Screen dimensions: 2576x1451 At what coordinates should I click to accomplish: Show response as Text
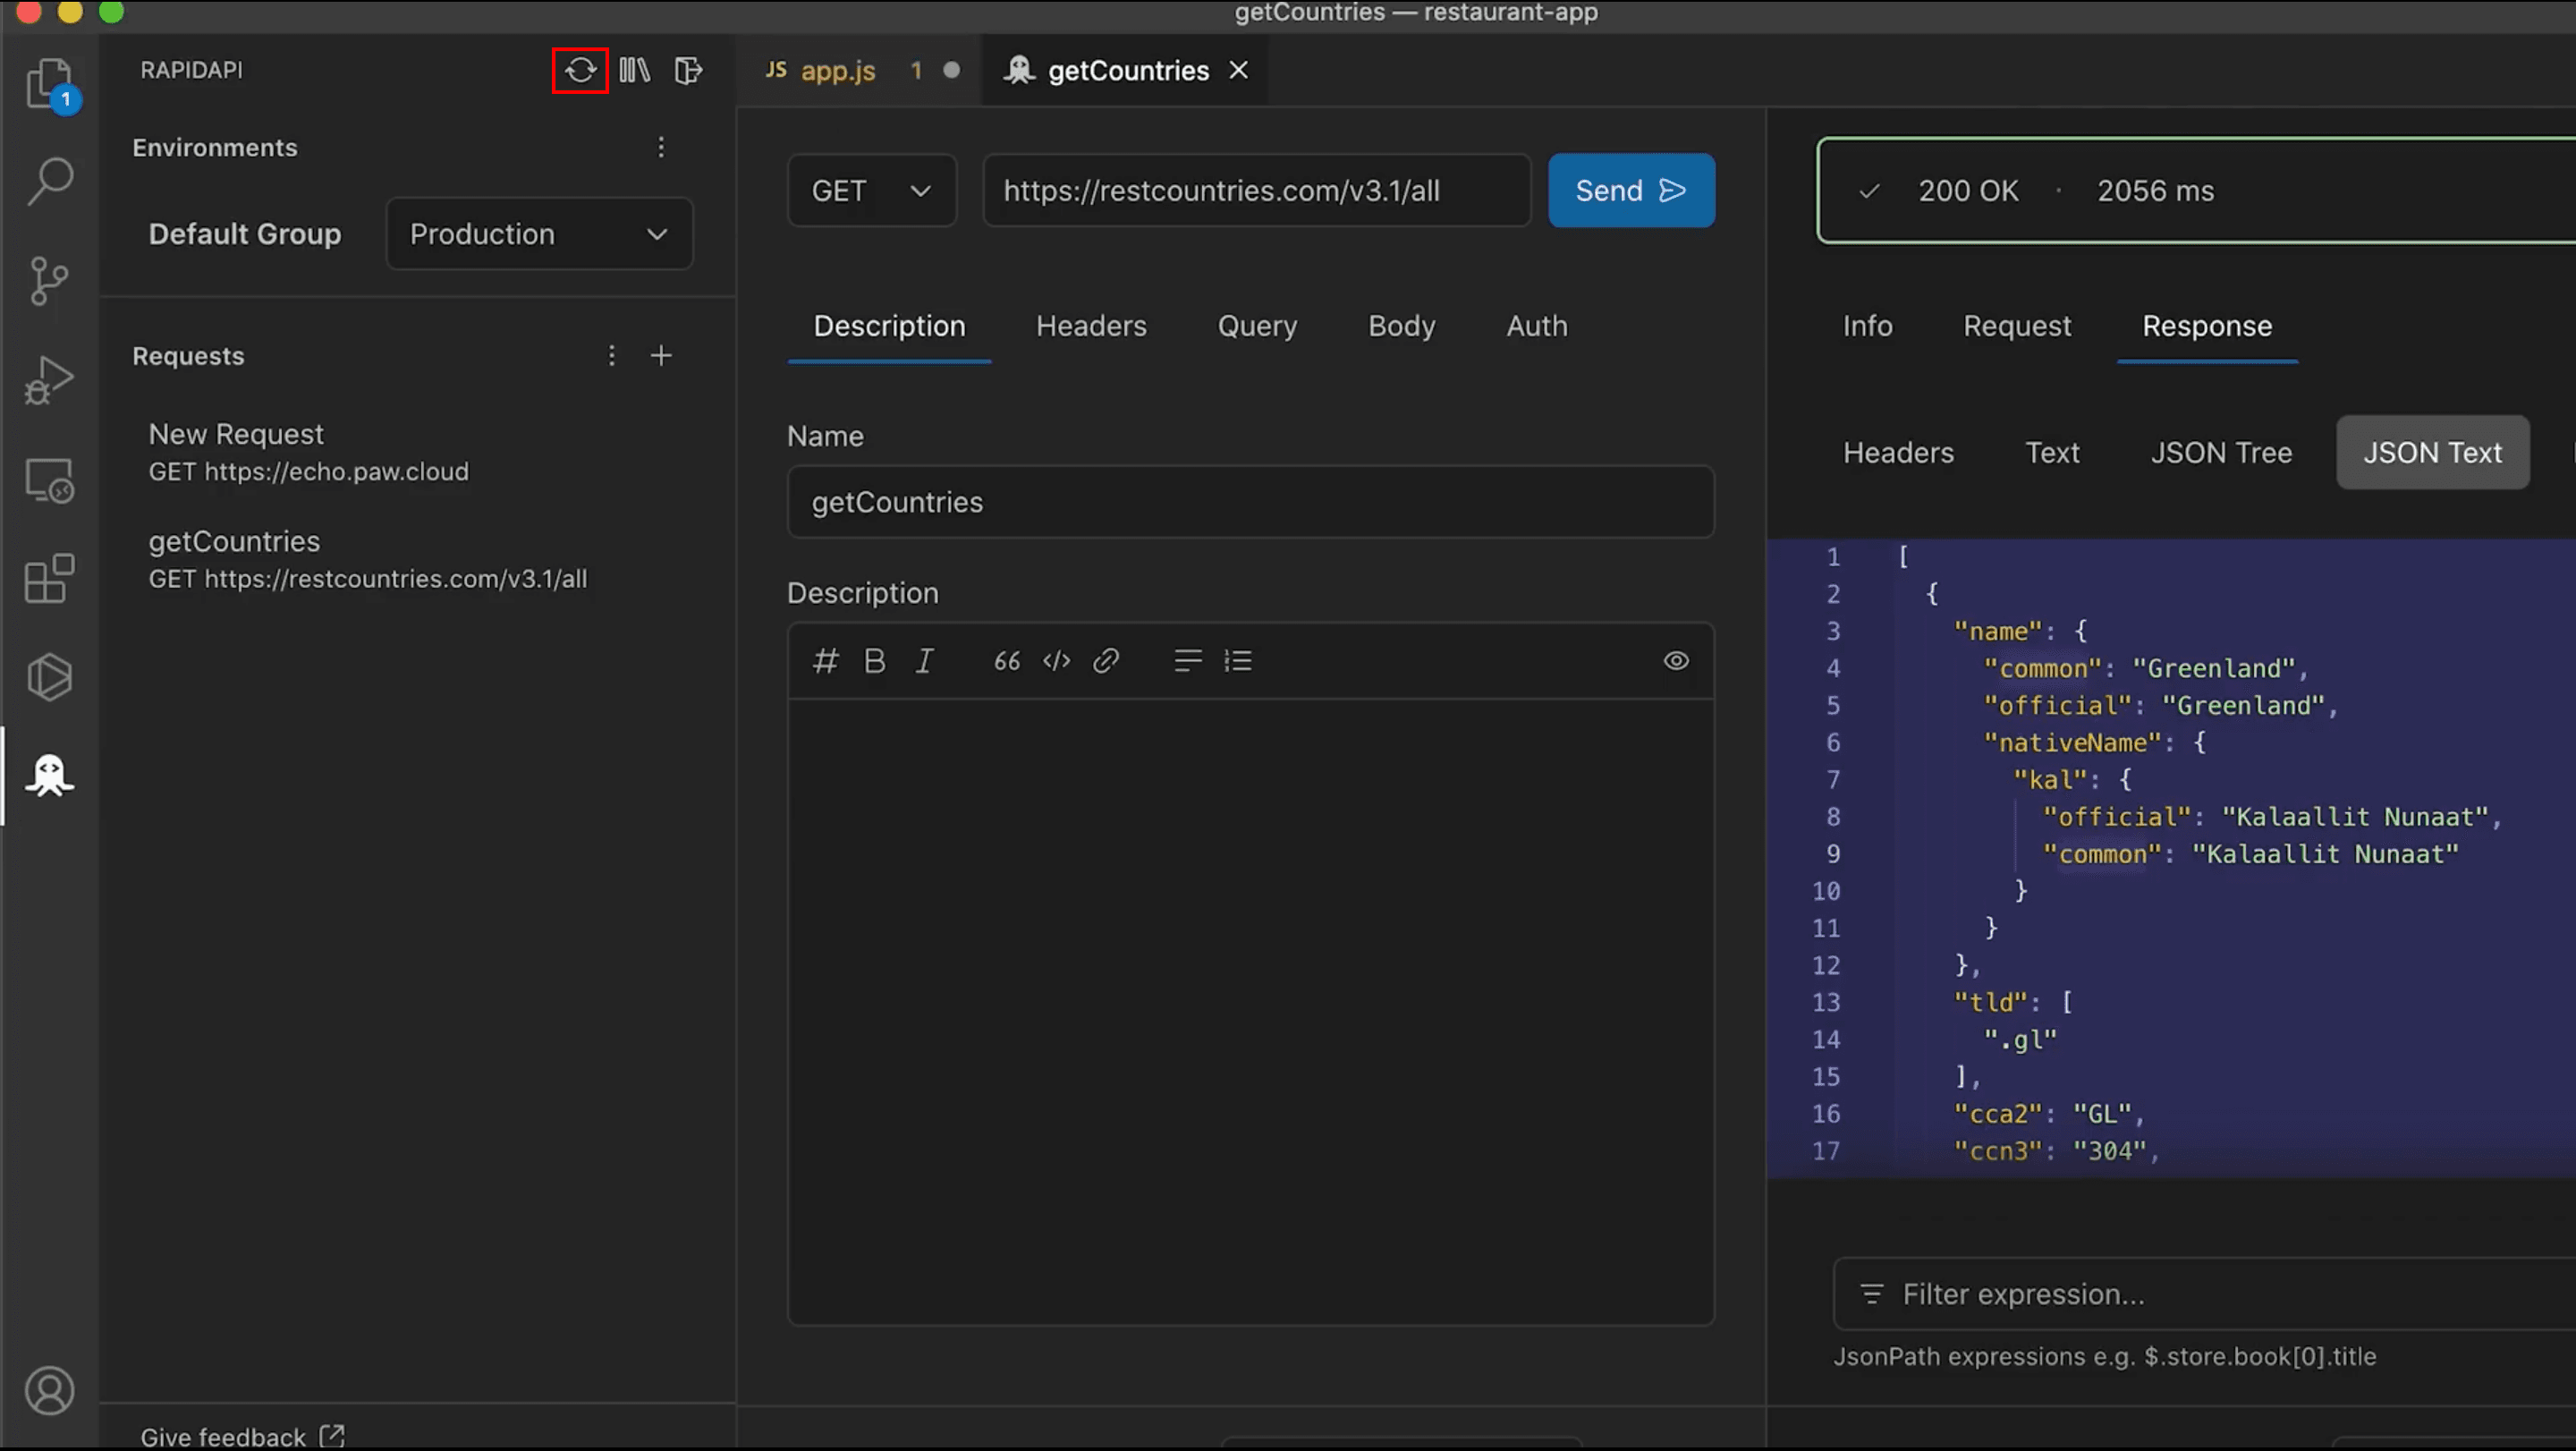coord(2052,453)
